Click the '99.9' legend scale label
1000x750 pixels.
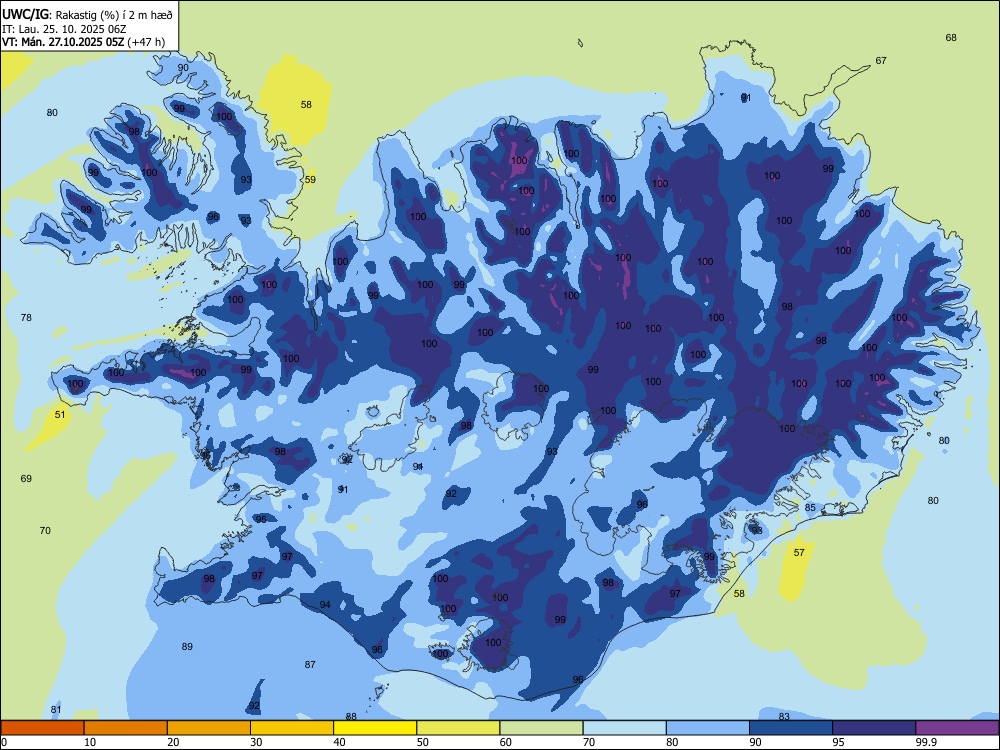(x=926, y=742)
